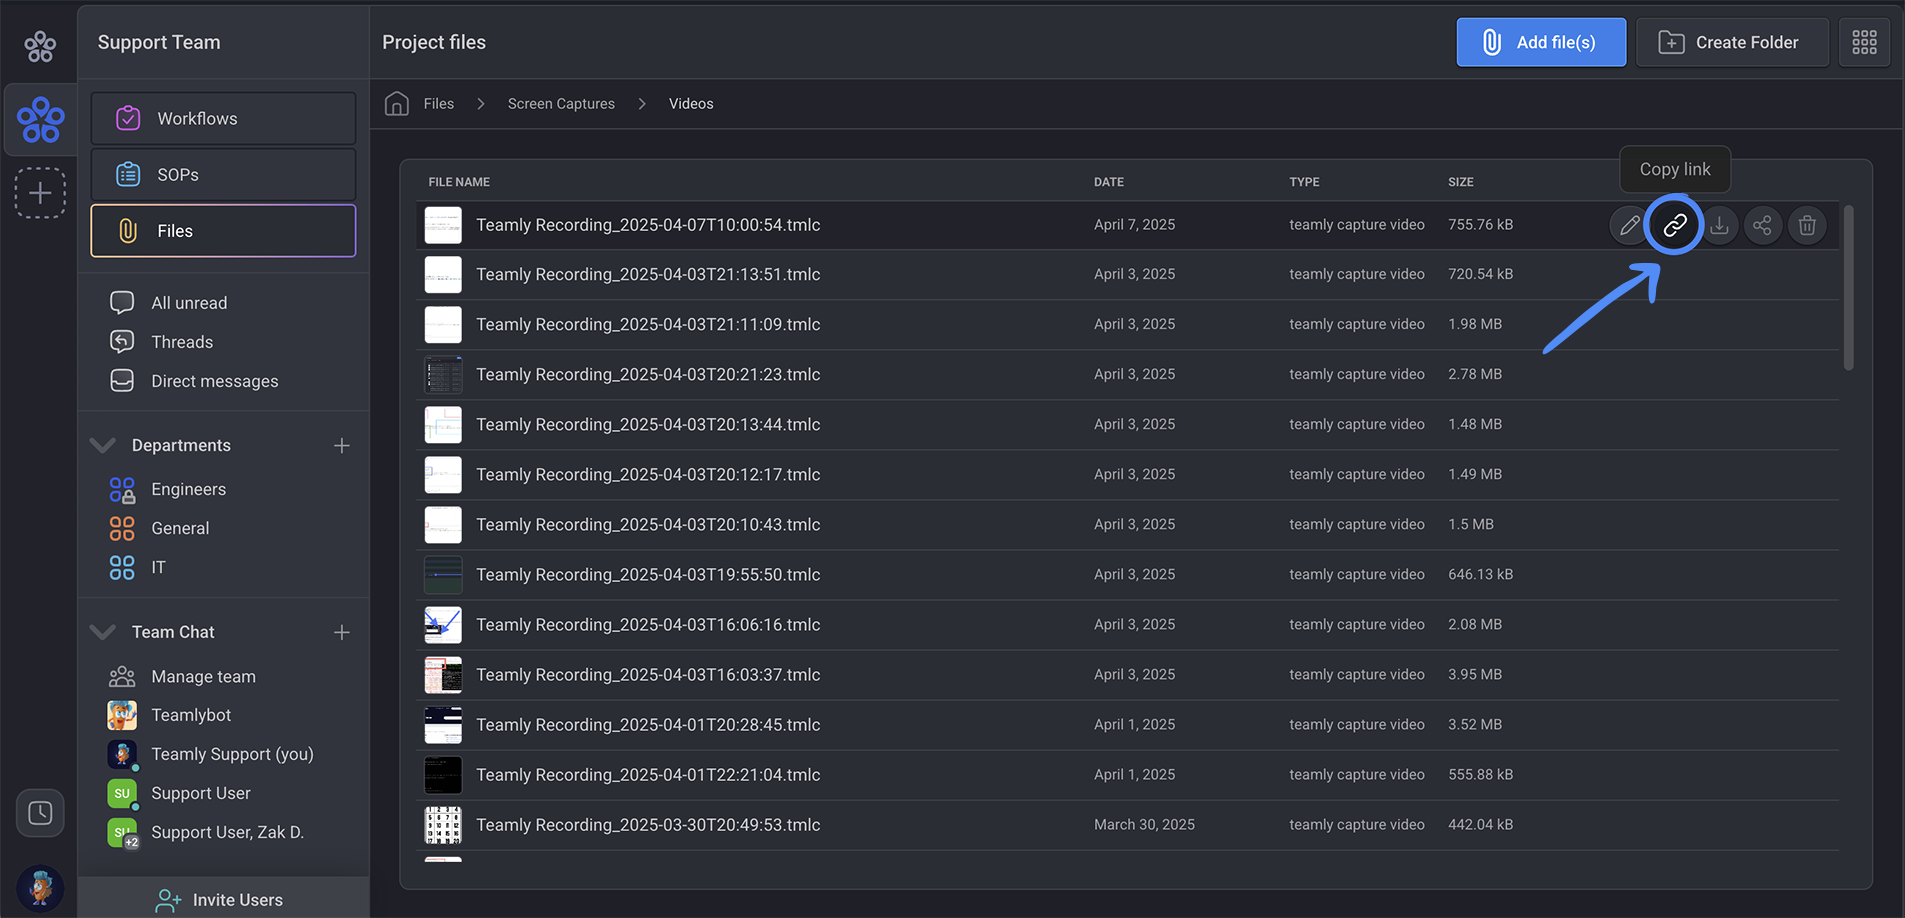
Task: Copy link for the 10:00:54 recording
Action: tap(1675, 225)
